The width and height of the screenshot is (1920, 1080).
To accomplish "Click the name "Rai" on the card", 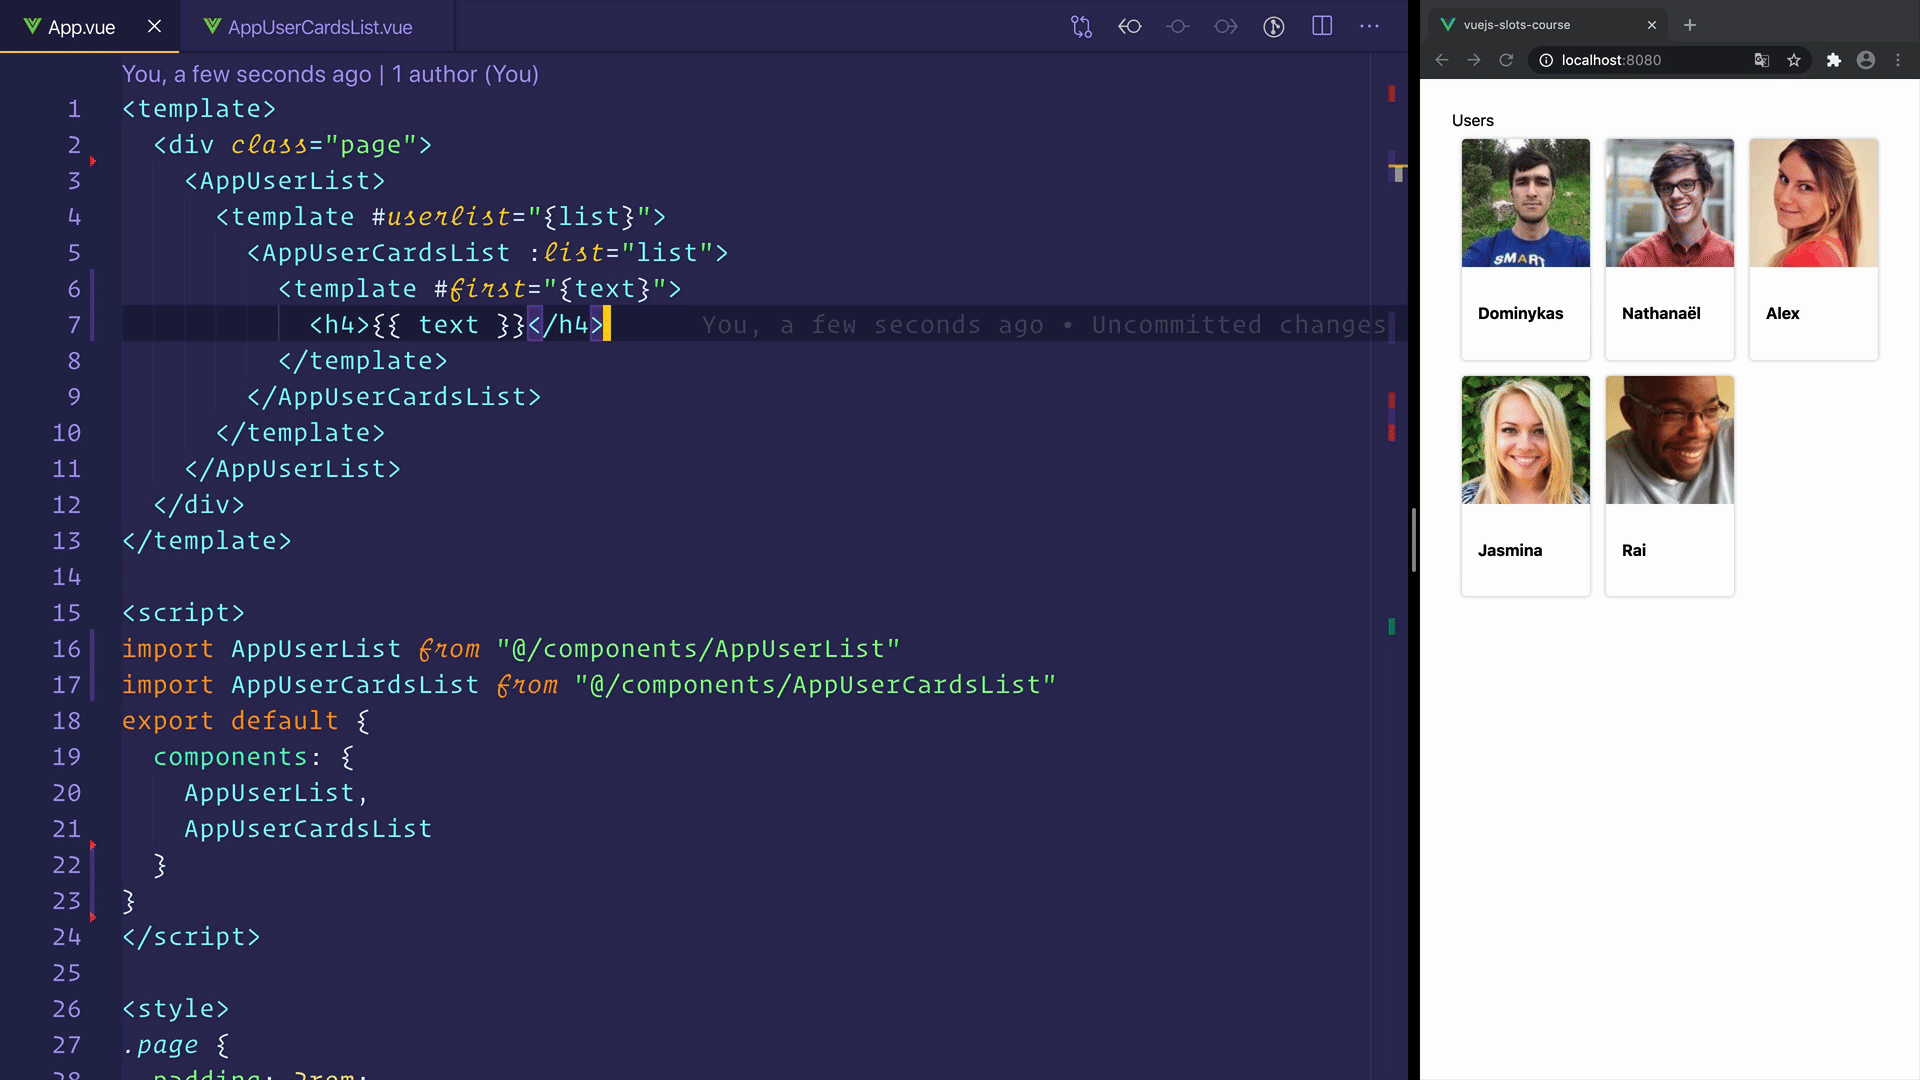I will tap(1634, 550).
